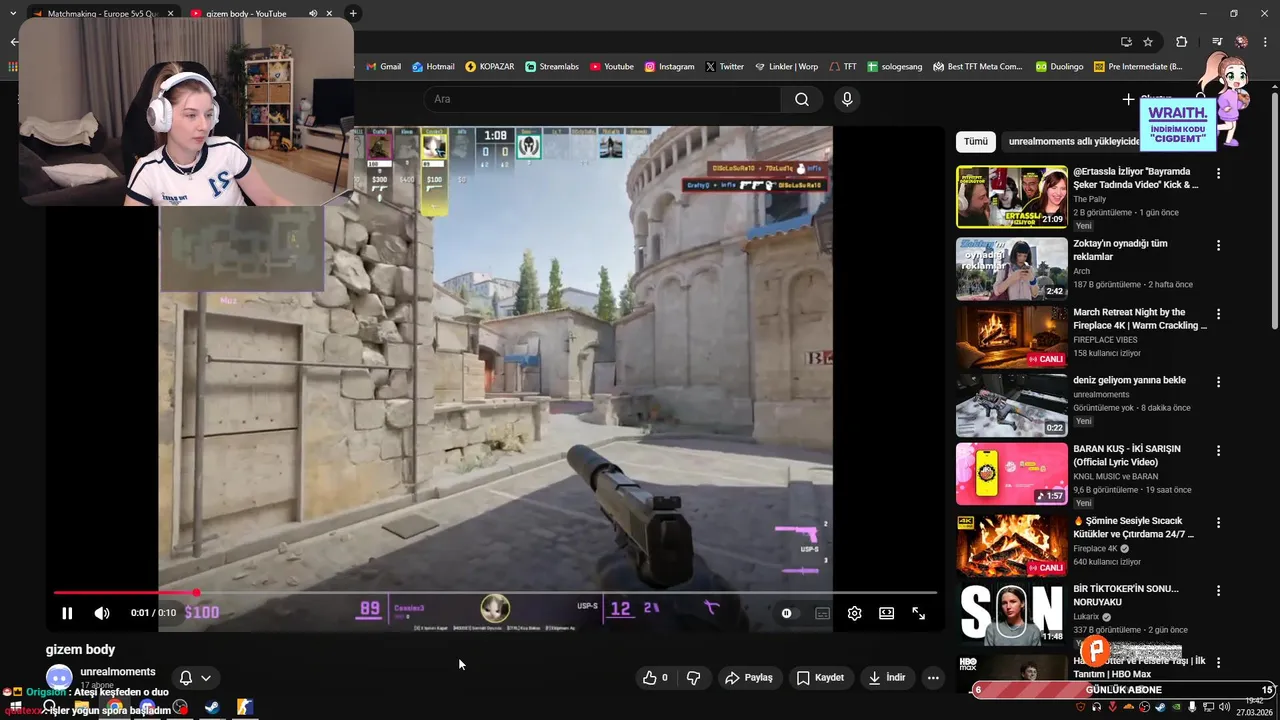Dislike the video with thumbs-down
1280x720 pixels.
(x=693, y=677)
